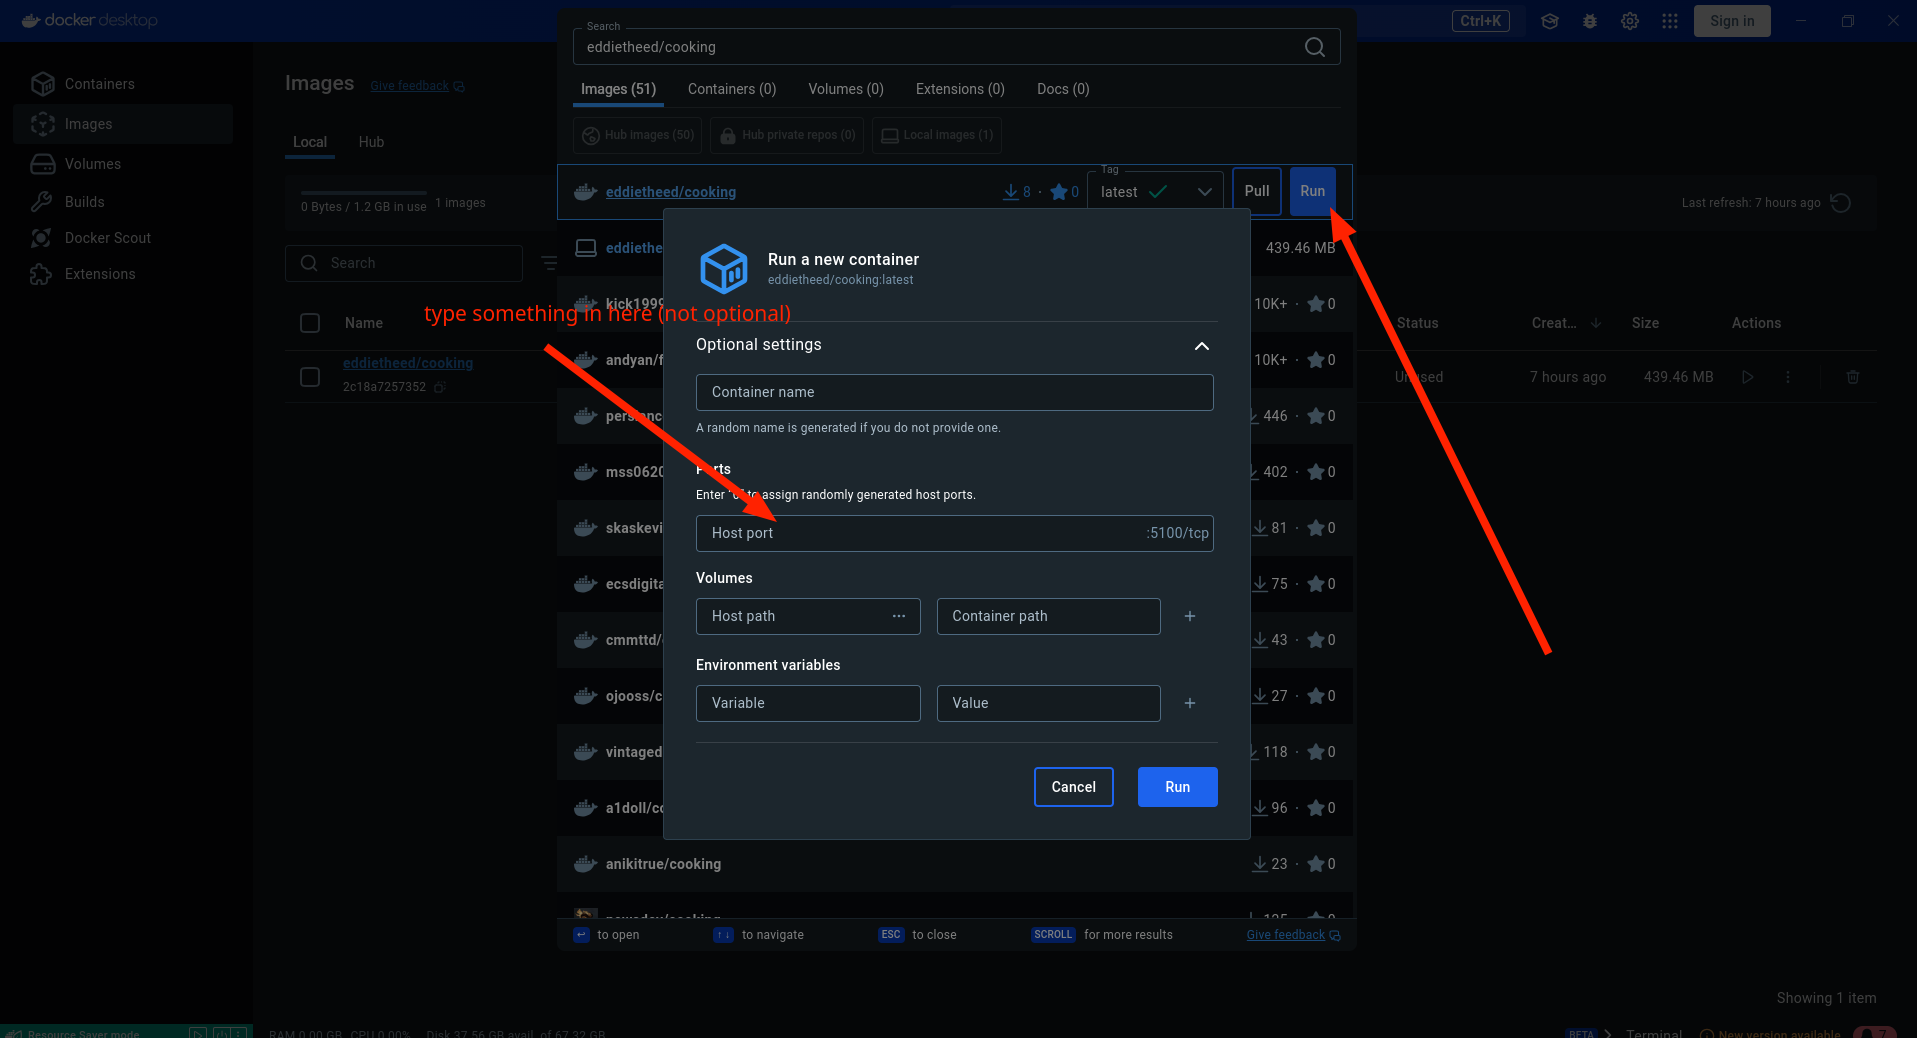Copy the image ID 2c18a7257352
Screen dimensions: 1917x1038
(x=440, y=387)
